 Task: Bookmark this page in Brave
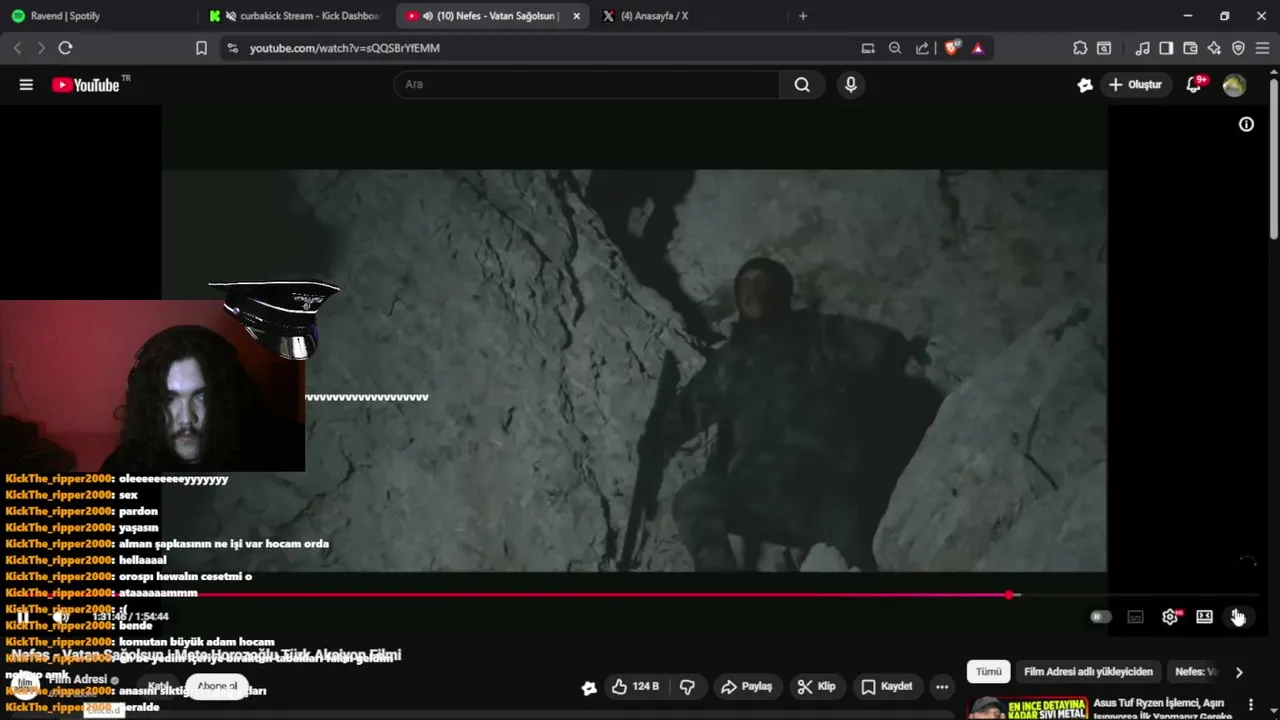[201, 48]
